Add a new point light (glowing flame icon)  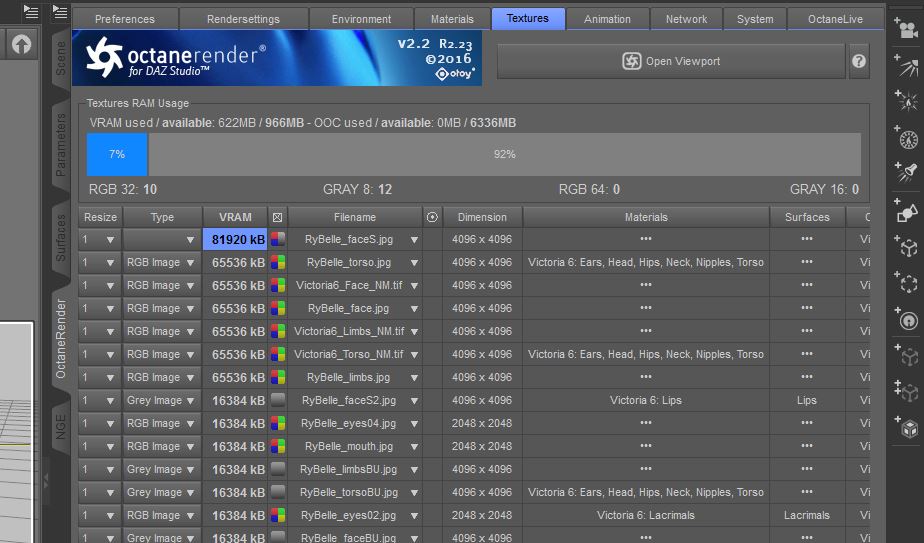pos(906,101)
